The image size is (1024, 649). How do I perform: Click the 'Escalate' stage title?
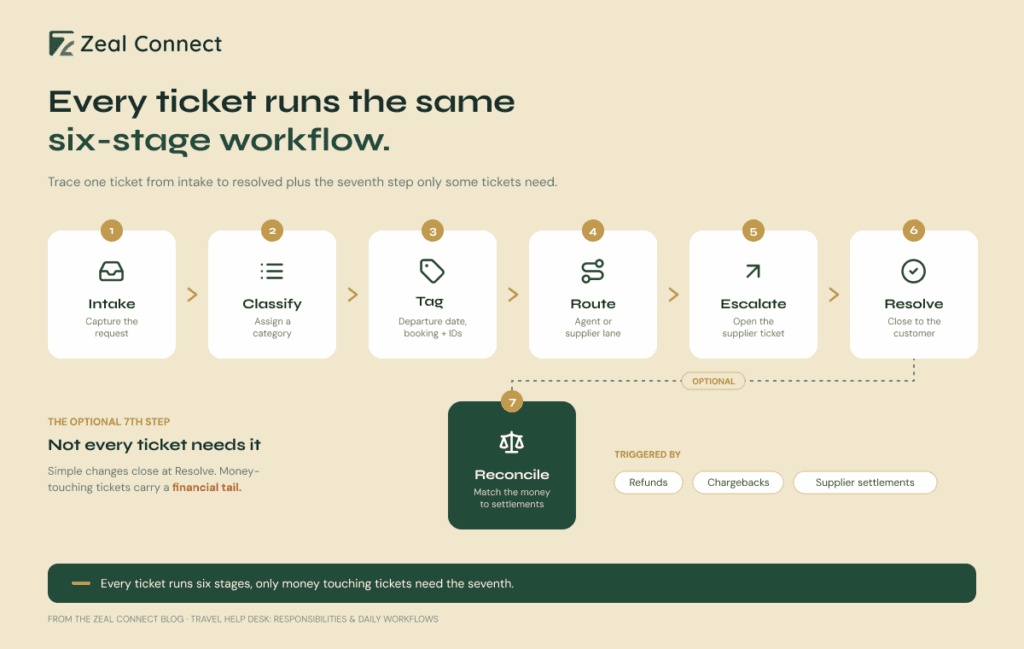click(x=753, y=304)
